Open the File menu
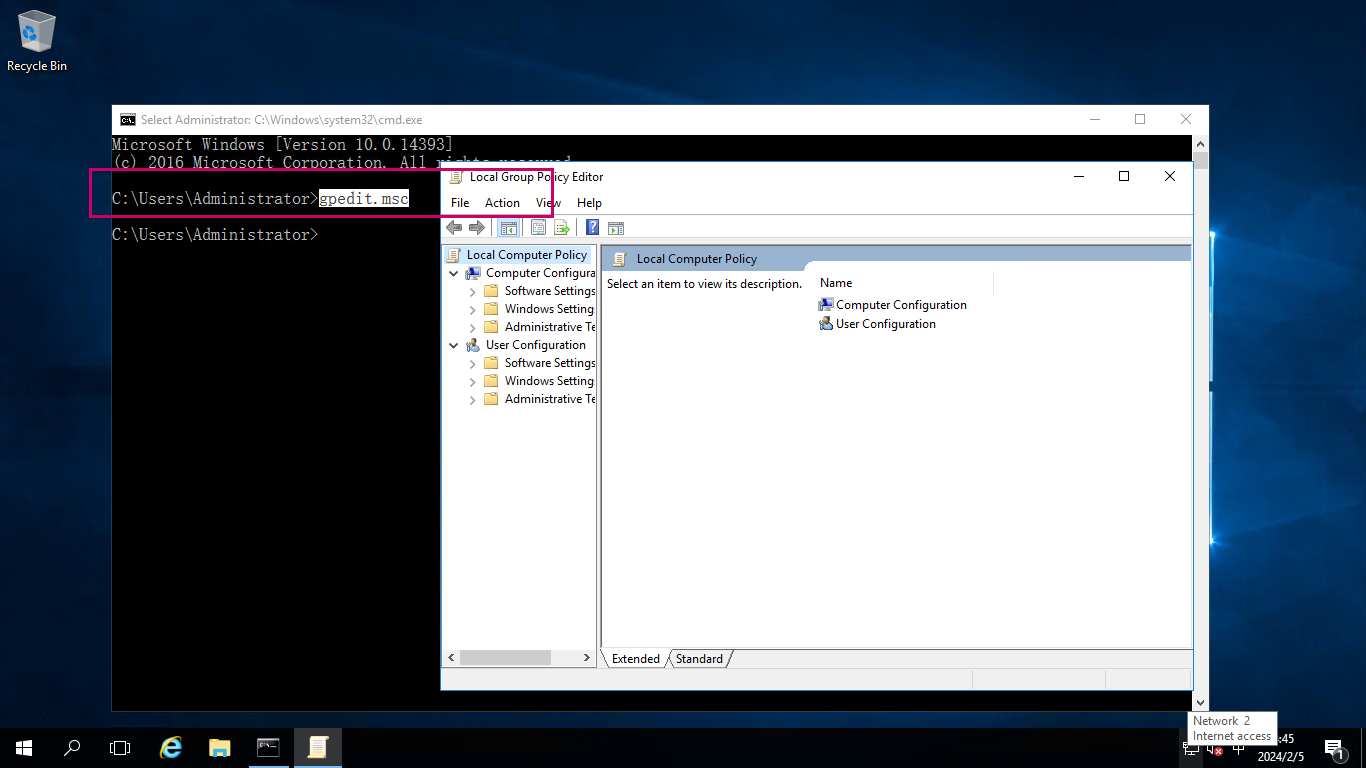The image size is (1366, 768). [x=460, y=203]
